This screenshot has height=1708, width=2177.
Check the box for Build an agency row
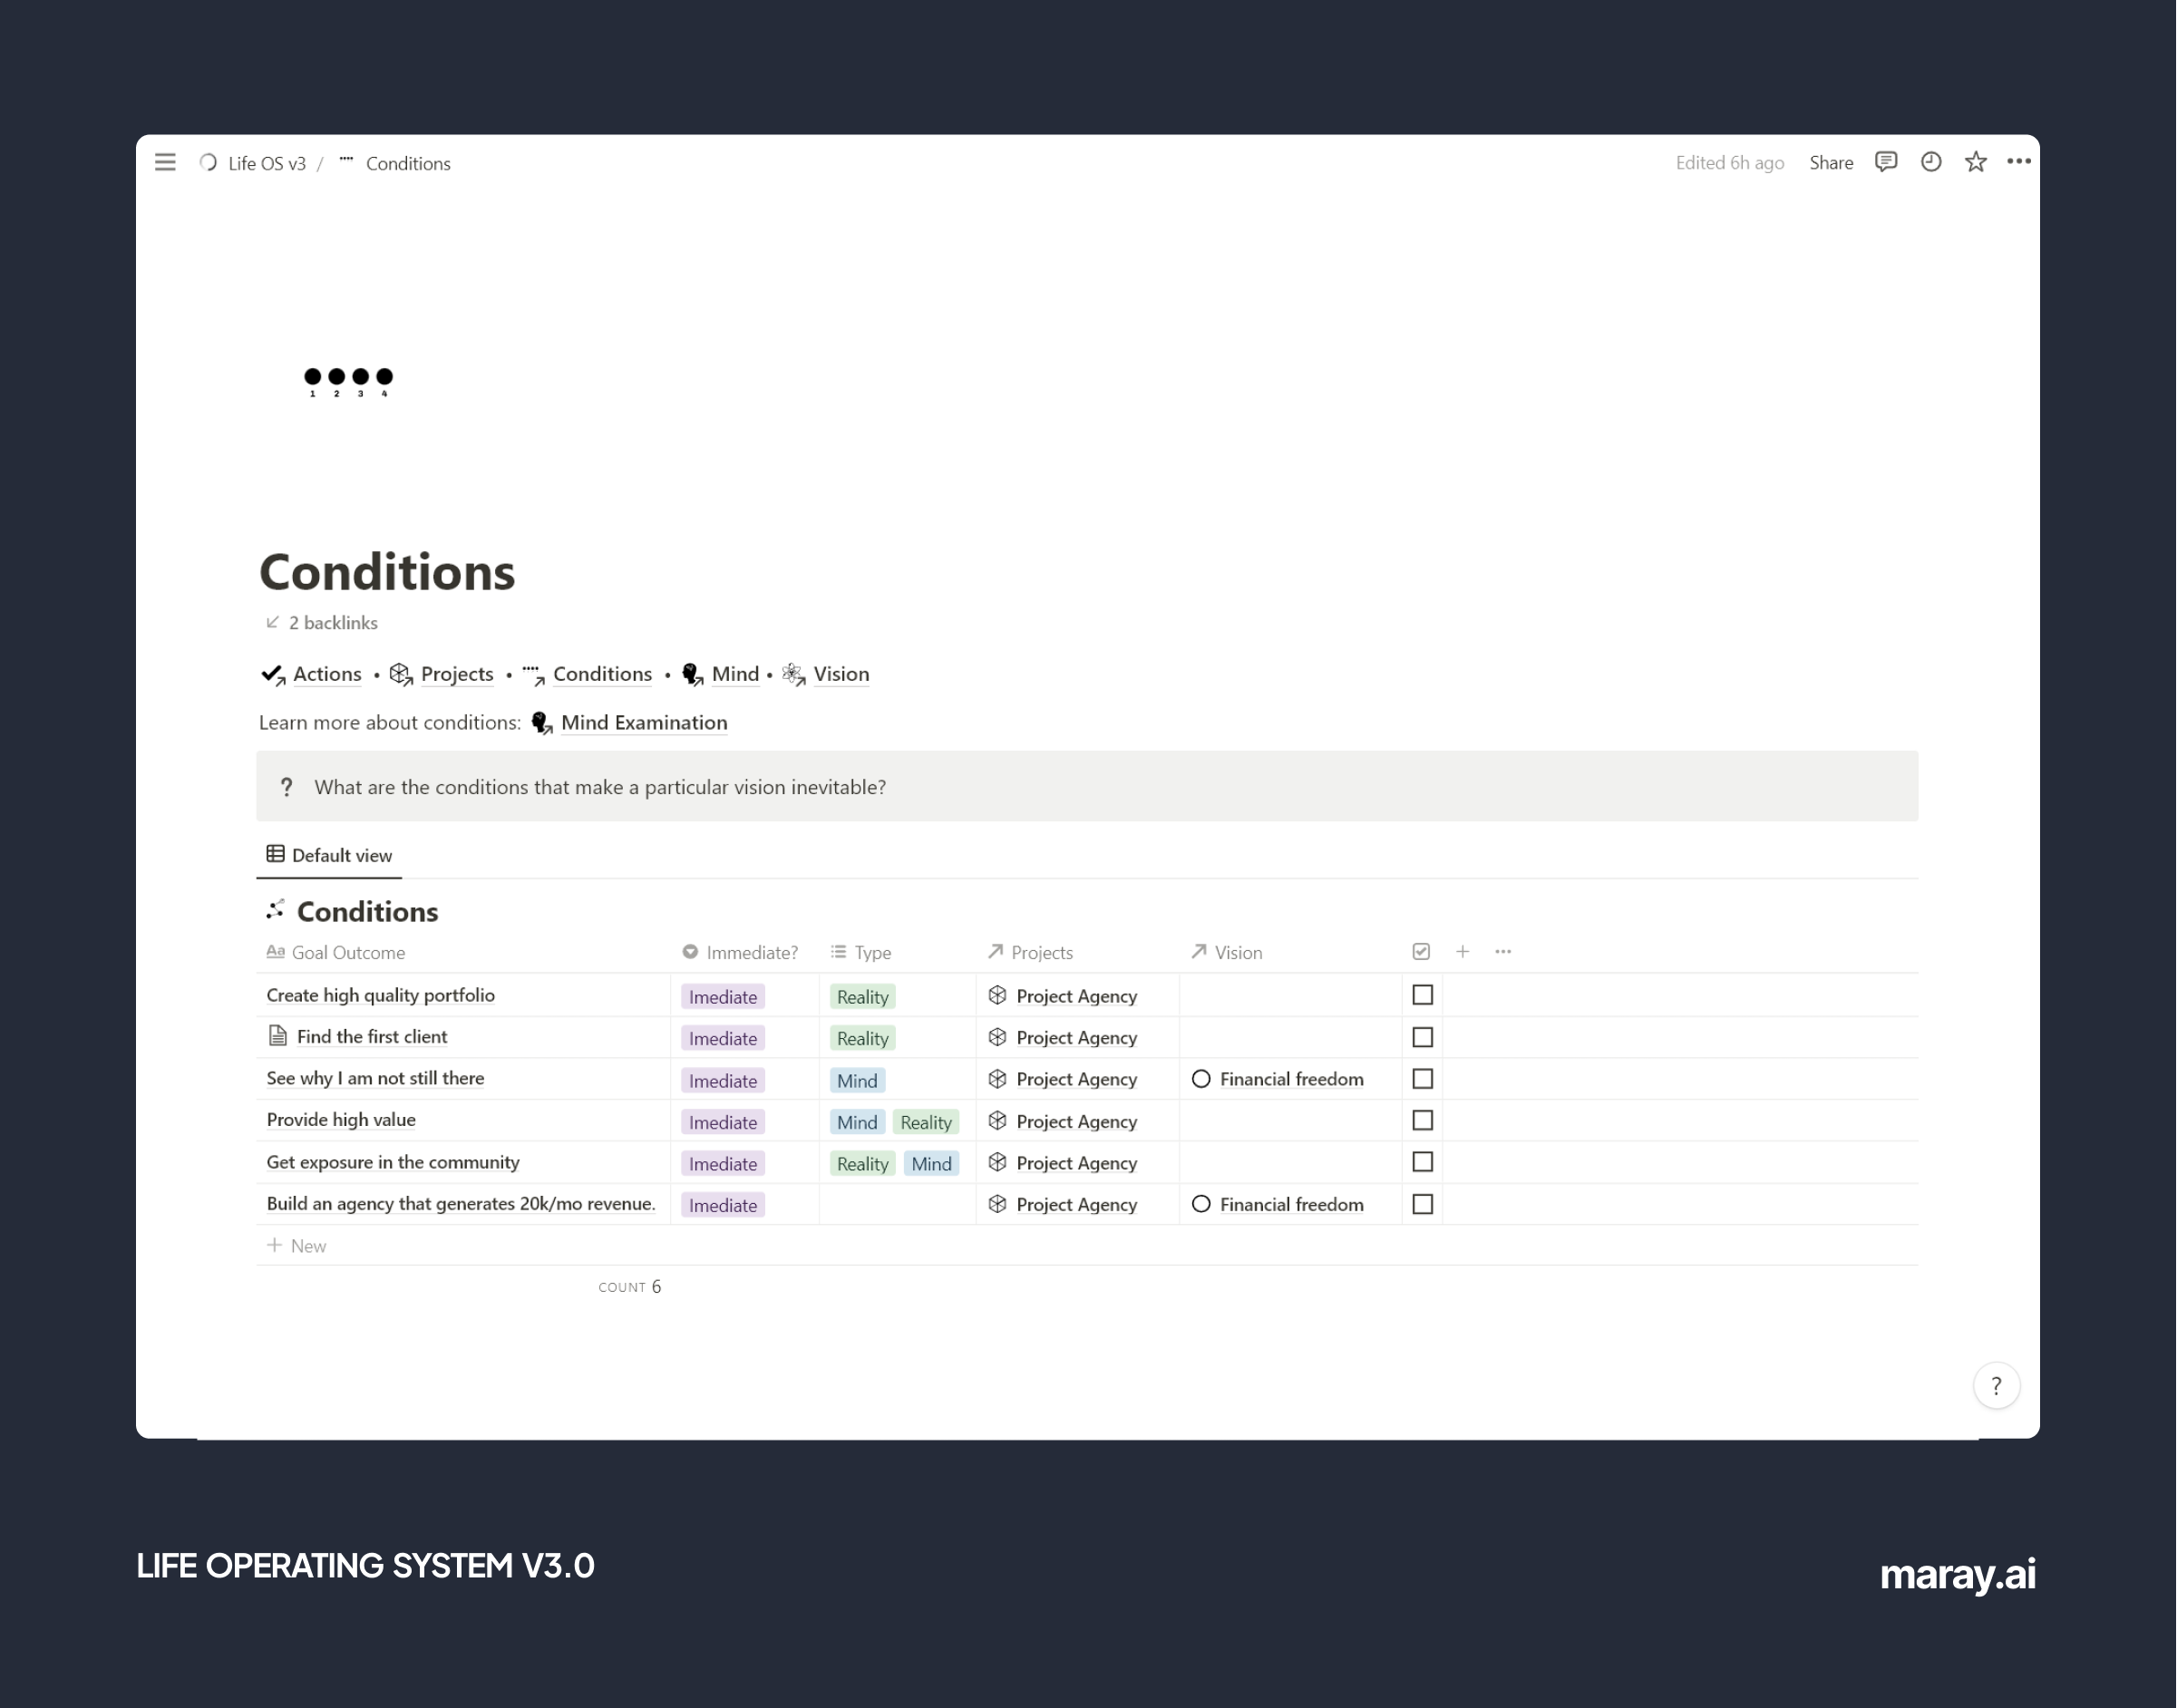(x=1422, y=1204)
